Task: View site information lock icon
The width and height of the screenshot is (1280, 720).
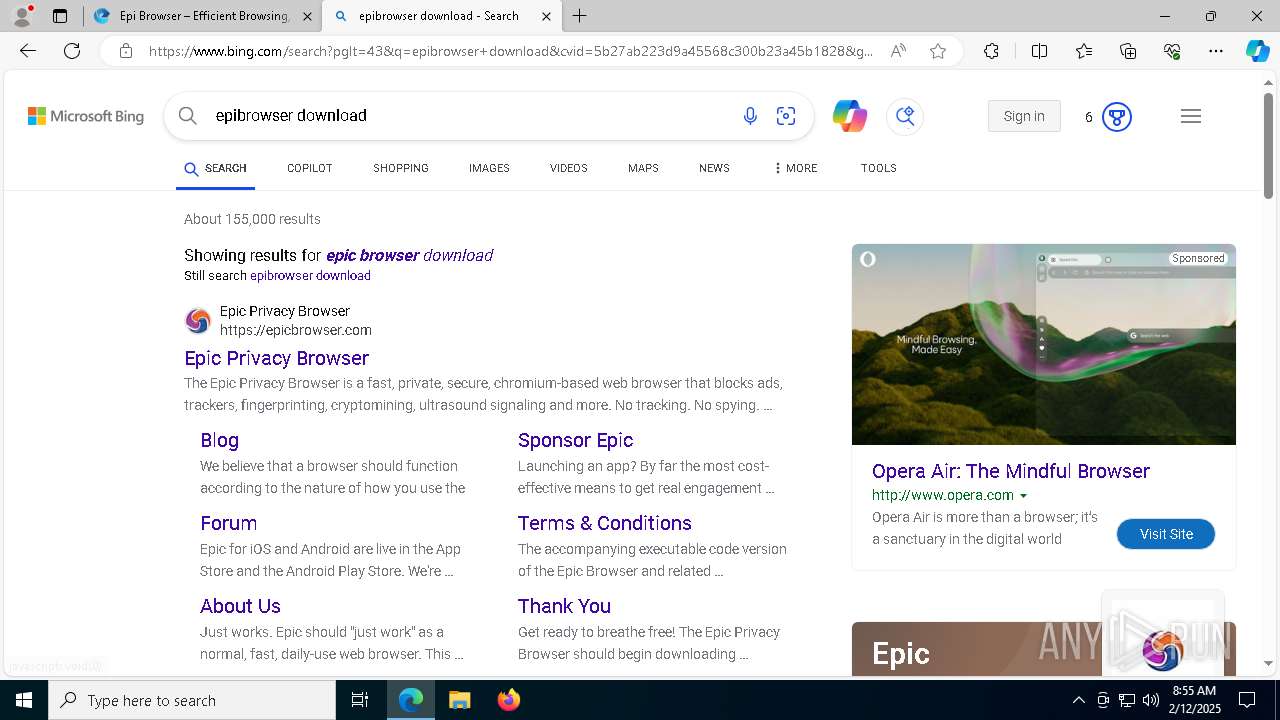Action: [126, 51]
